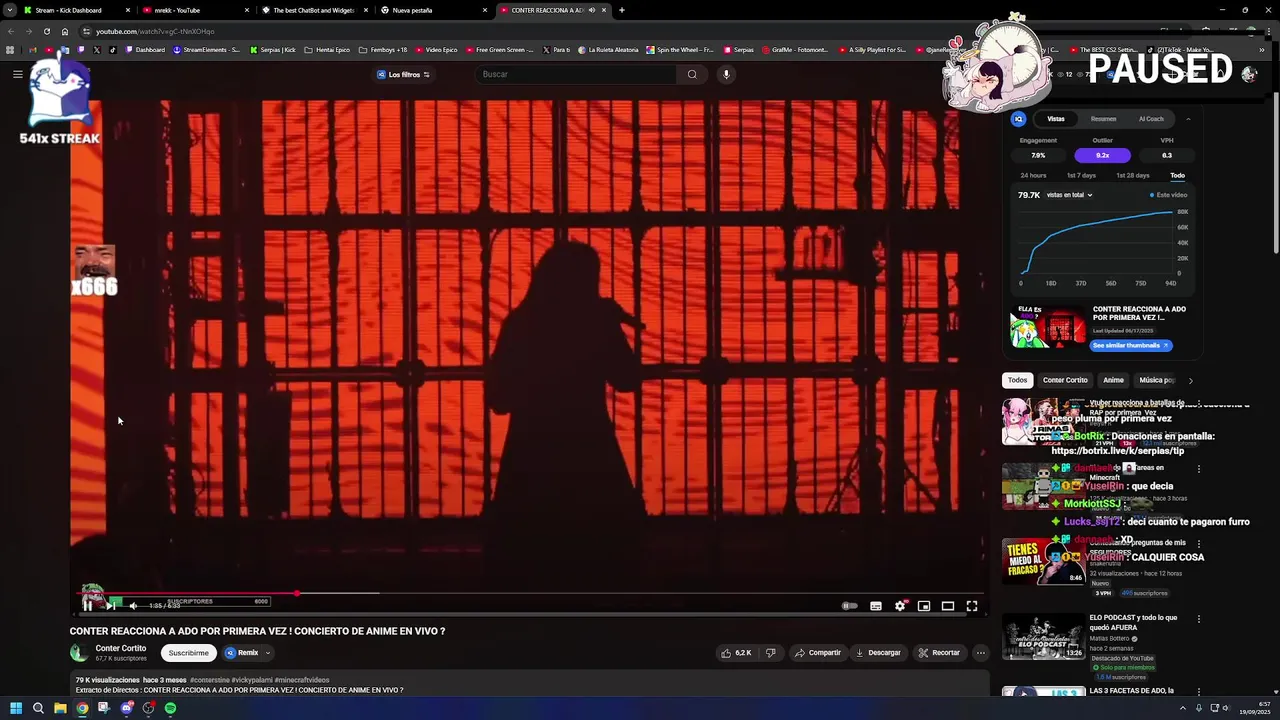Switch to the AI Coach tab
This screenshot has width=1280, height=720.
pyautogui.click(x=1151, y=119)
